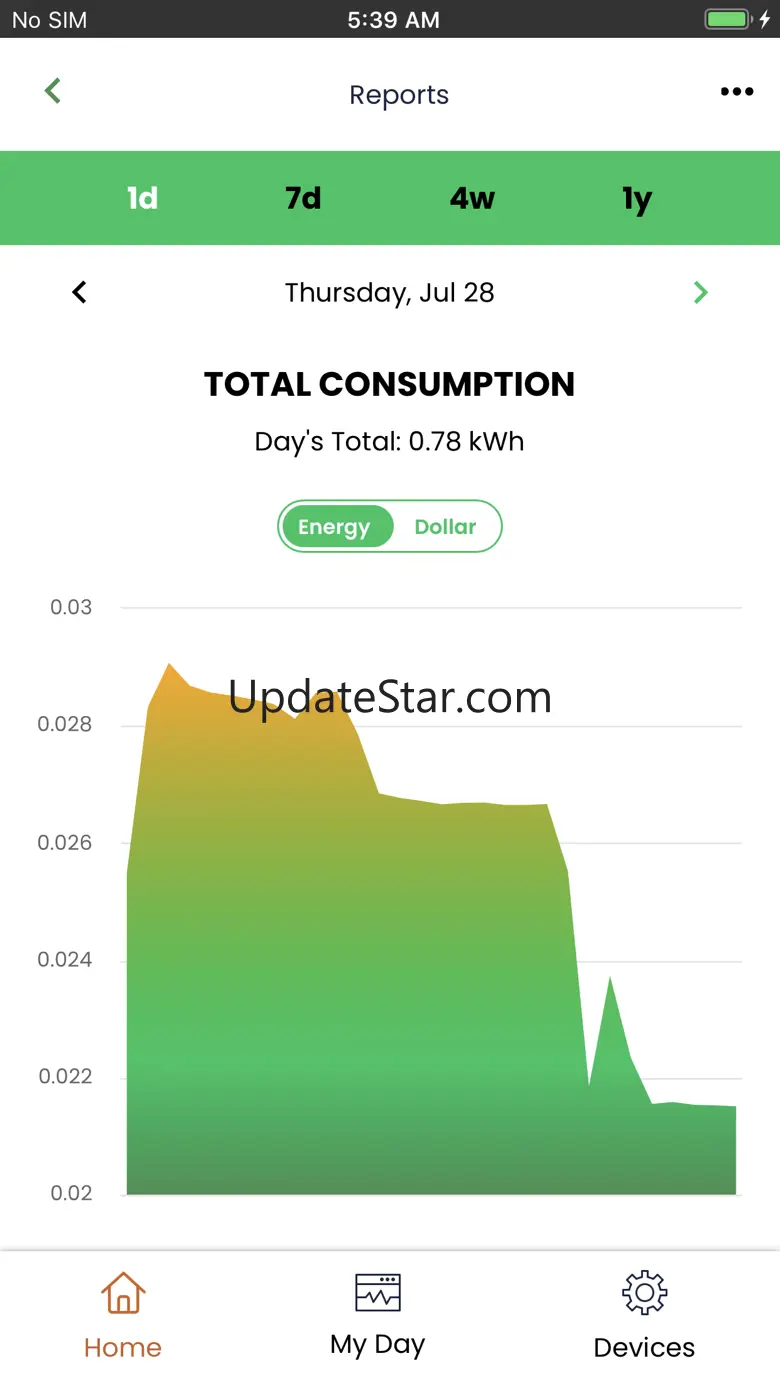This screenshot has height=1387, width=780.
Task: Tap the TOTAL CONSUMPTION heading
Action: coord(390,384)
